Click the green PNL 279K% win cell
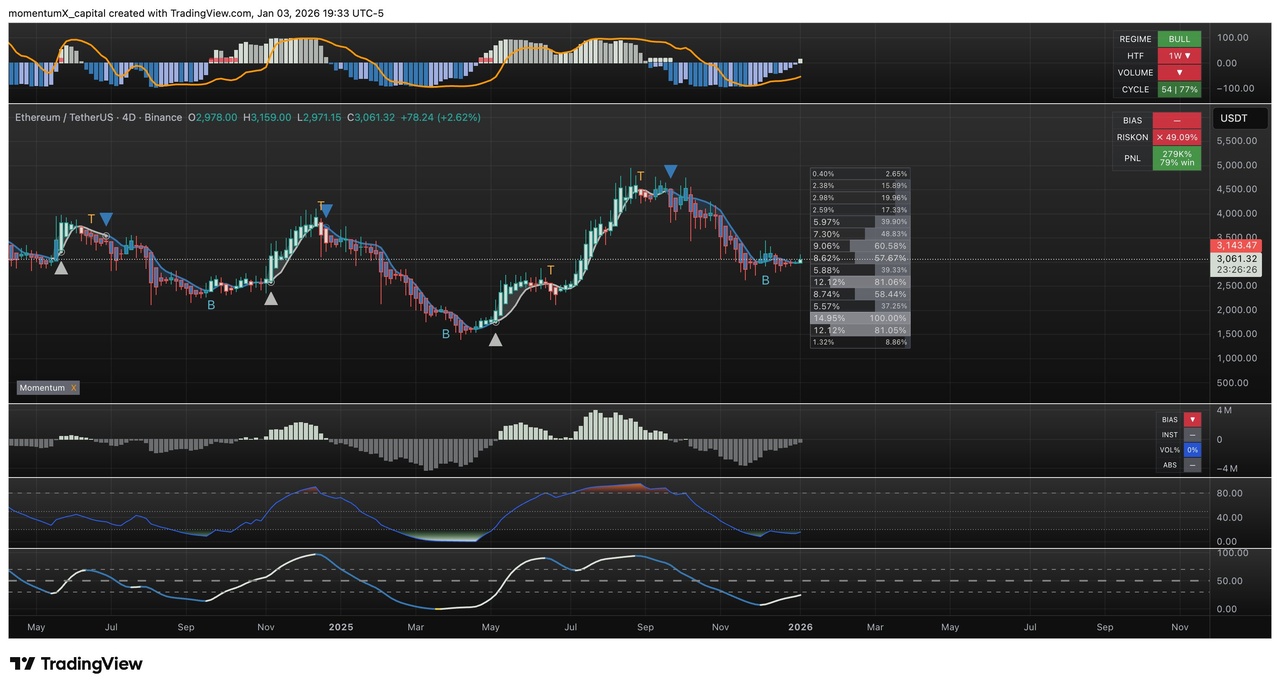Screen dimensions: 1280x689 click(1177, 158)
